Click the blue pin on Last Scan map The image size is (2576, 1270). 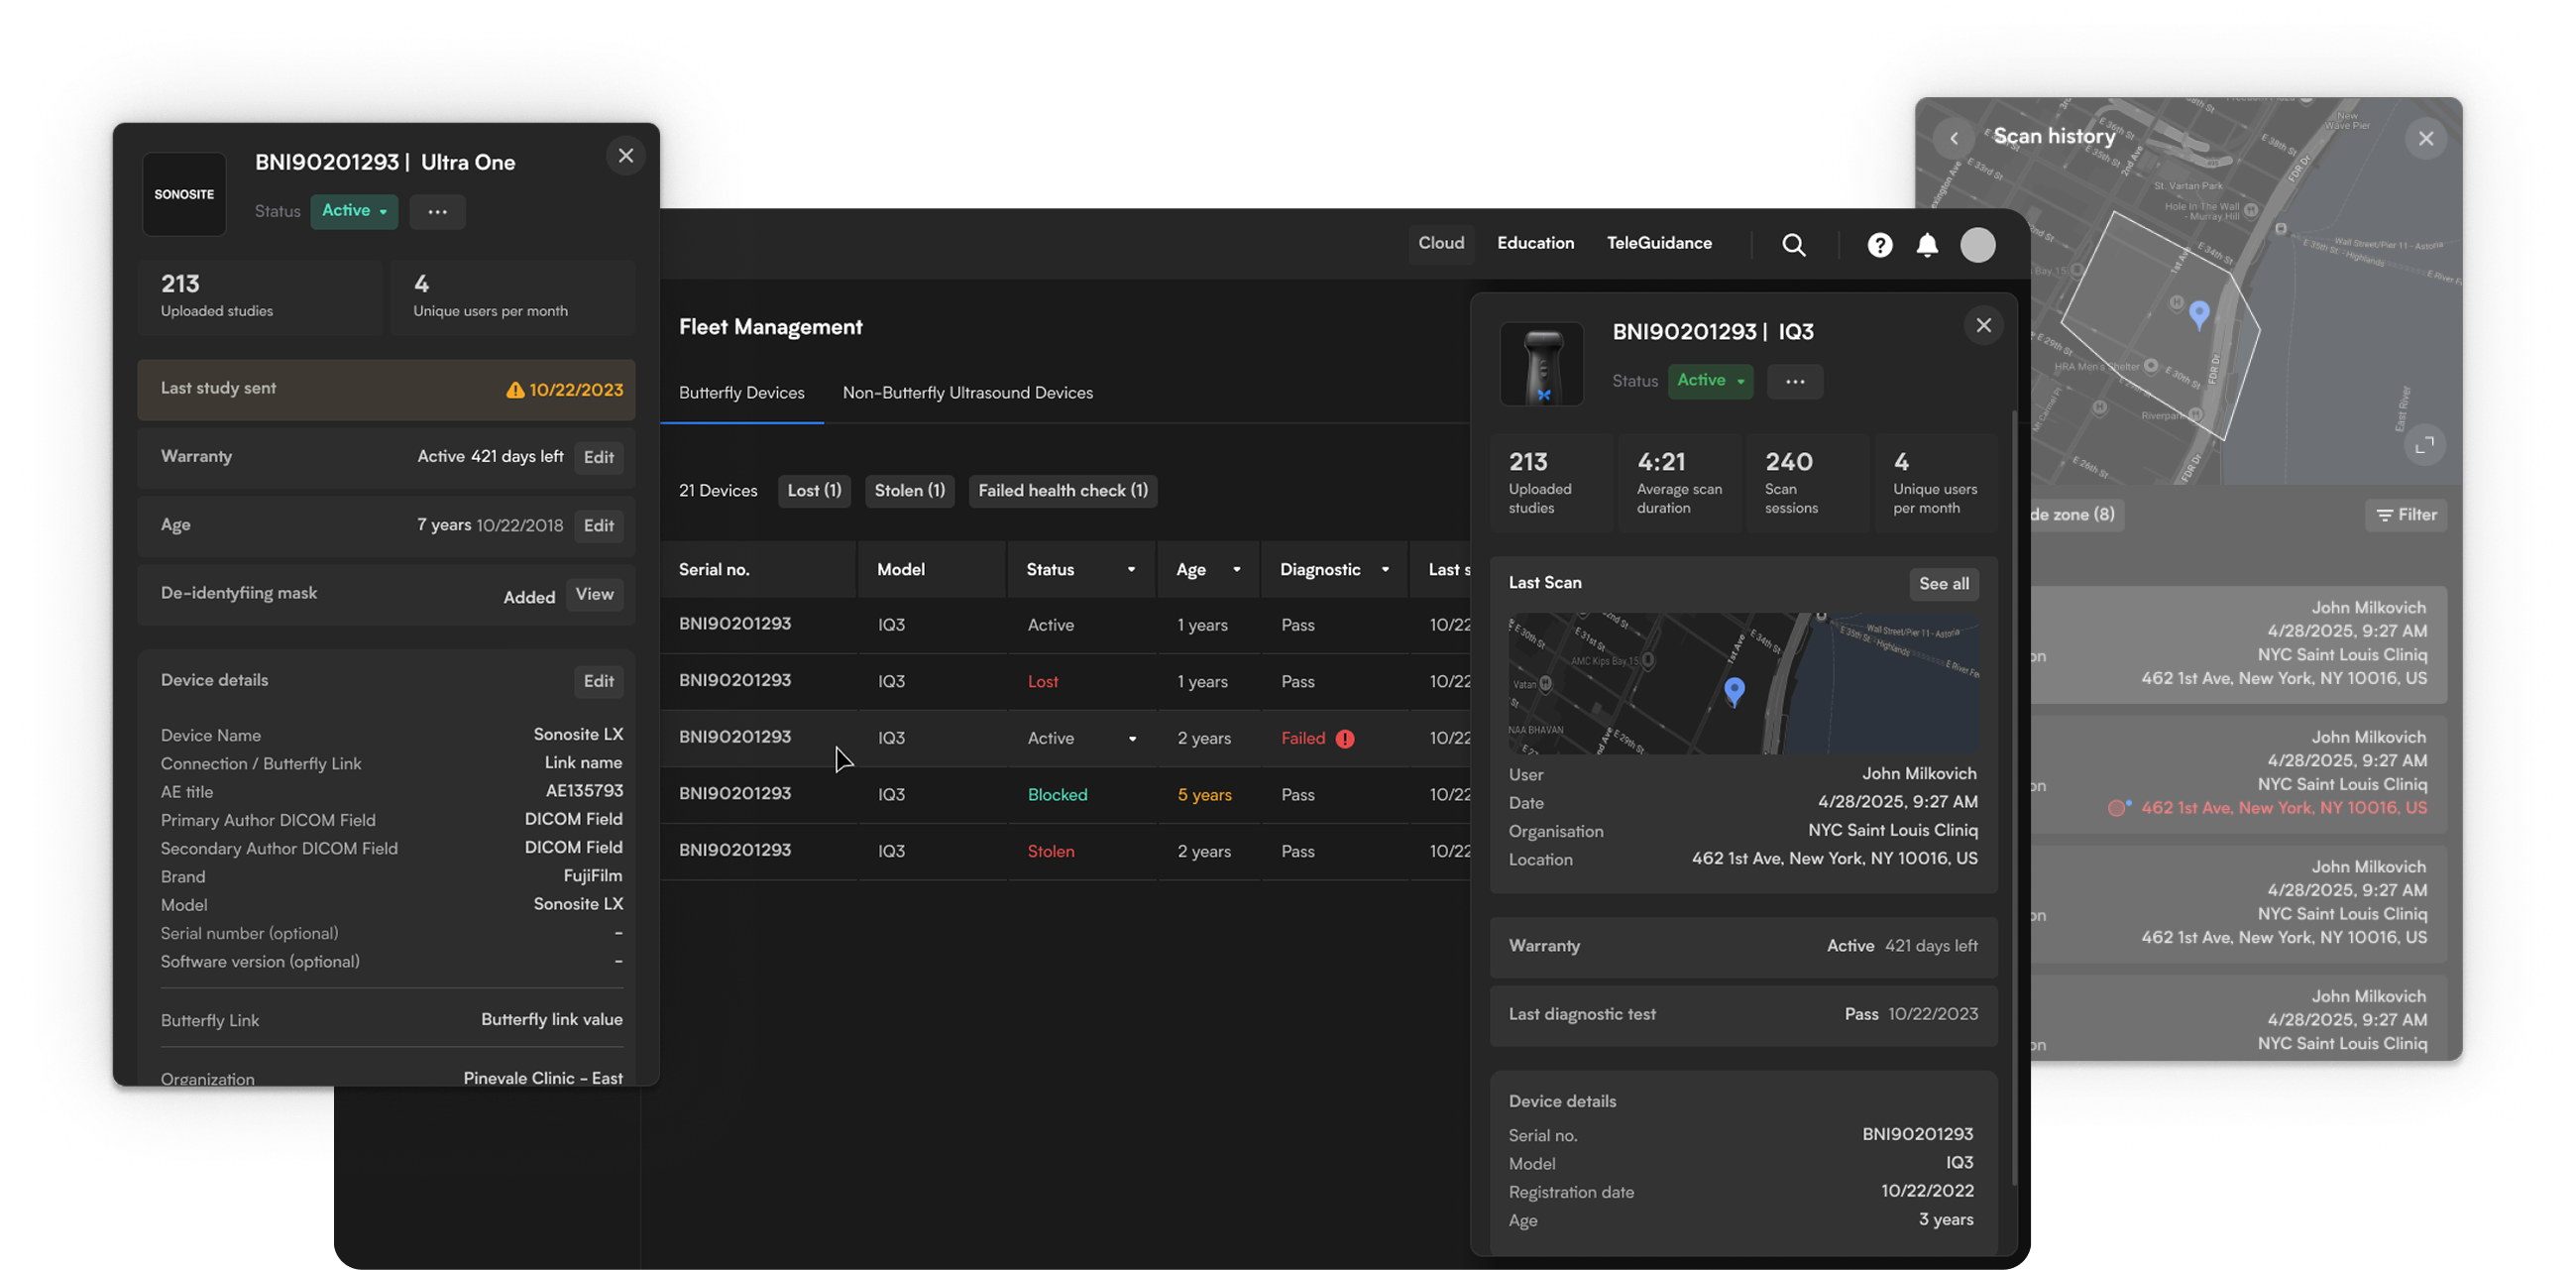click(x=1734, y=690)
